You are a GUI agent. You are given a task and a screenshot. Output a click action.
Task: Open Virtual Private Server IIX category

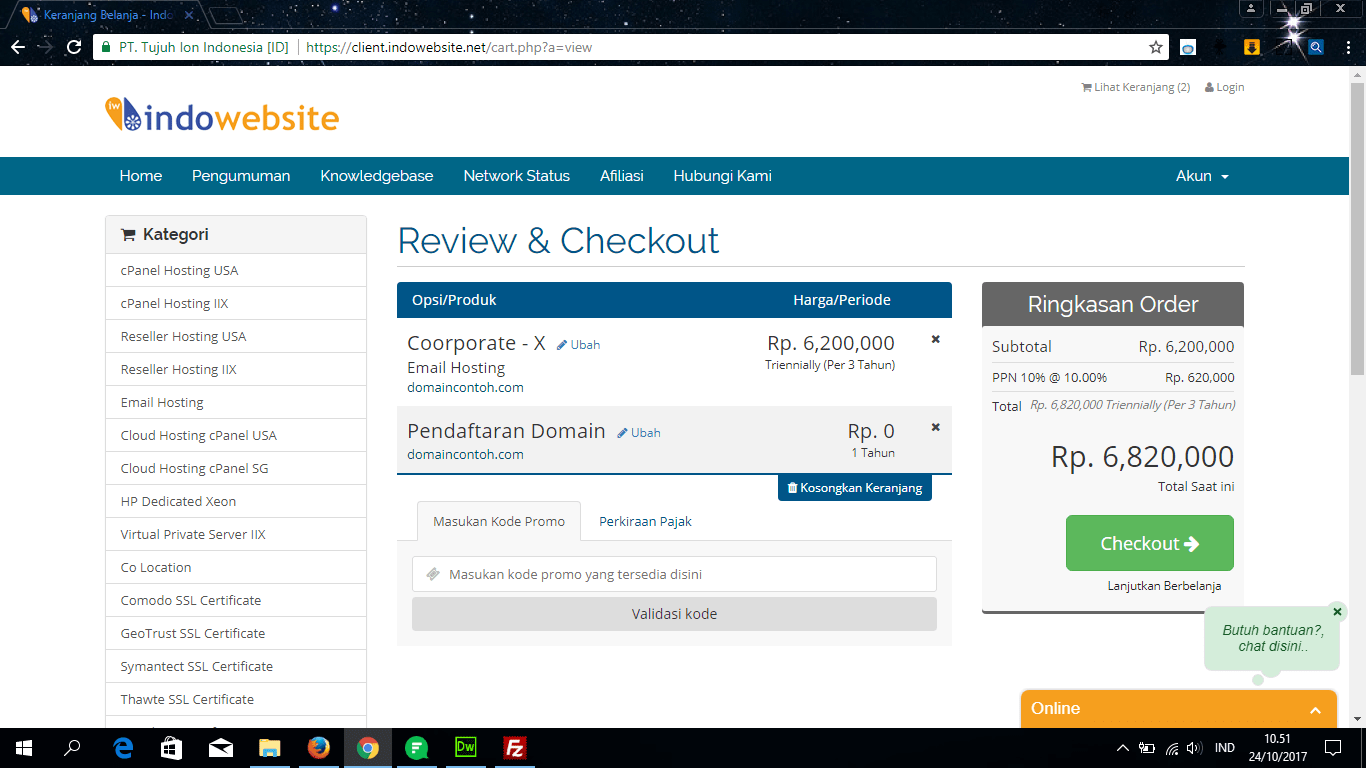click(x=236, y=534)
